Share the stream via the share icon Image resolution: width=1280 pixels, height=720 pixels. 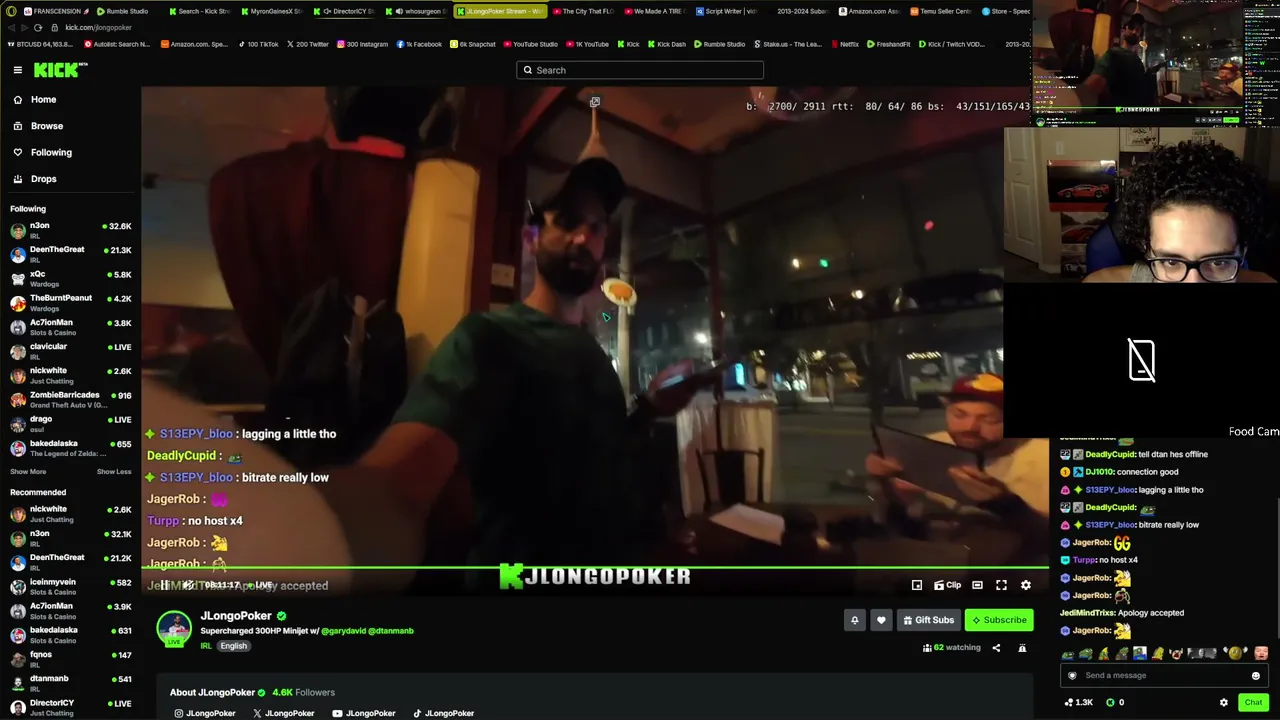tap(996, 648)
